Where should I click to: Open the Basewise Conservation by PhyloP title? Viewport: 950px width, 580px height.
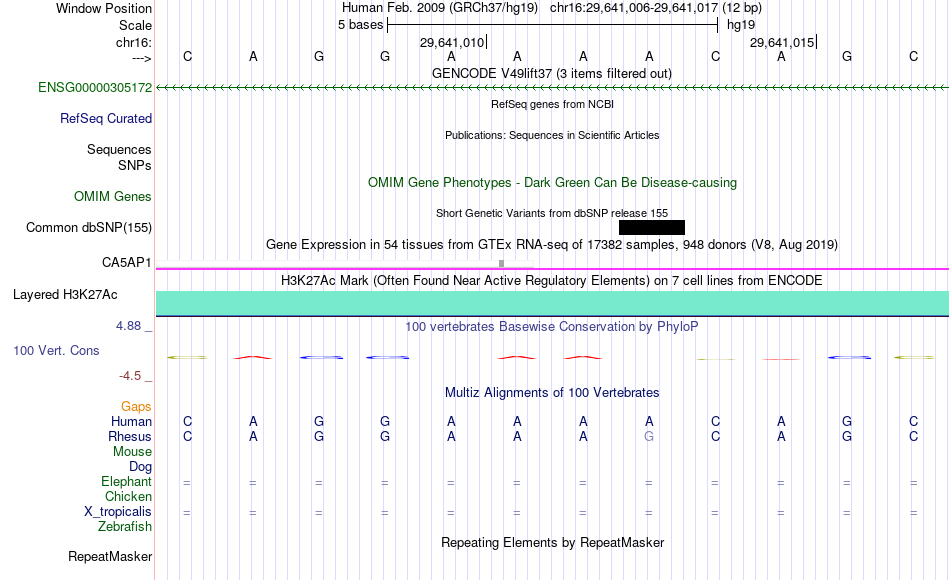tap(552, 327)
